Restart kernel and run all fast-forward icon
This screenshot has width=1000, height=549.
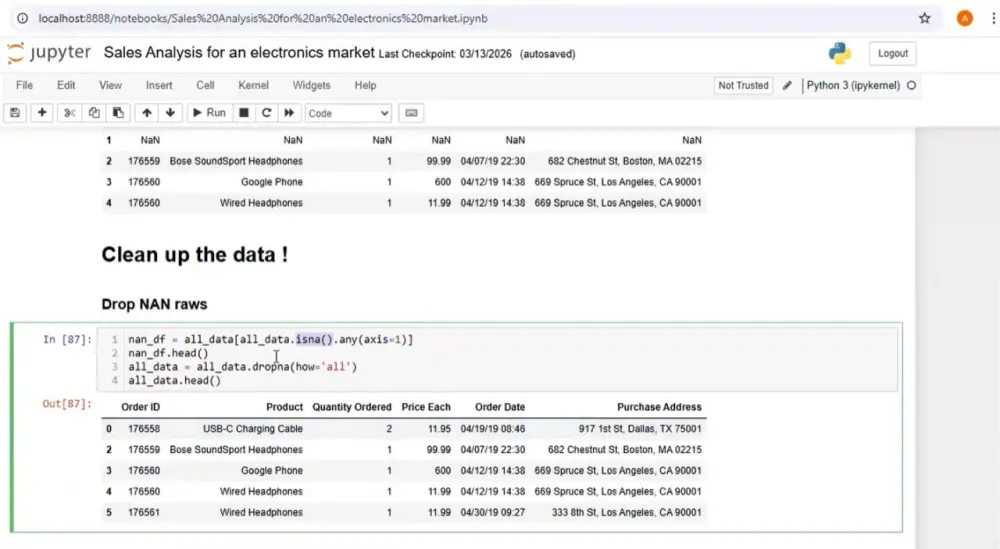pyautogui.click(x=289, y=113)
